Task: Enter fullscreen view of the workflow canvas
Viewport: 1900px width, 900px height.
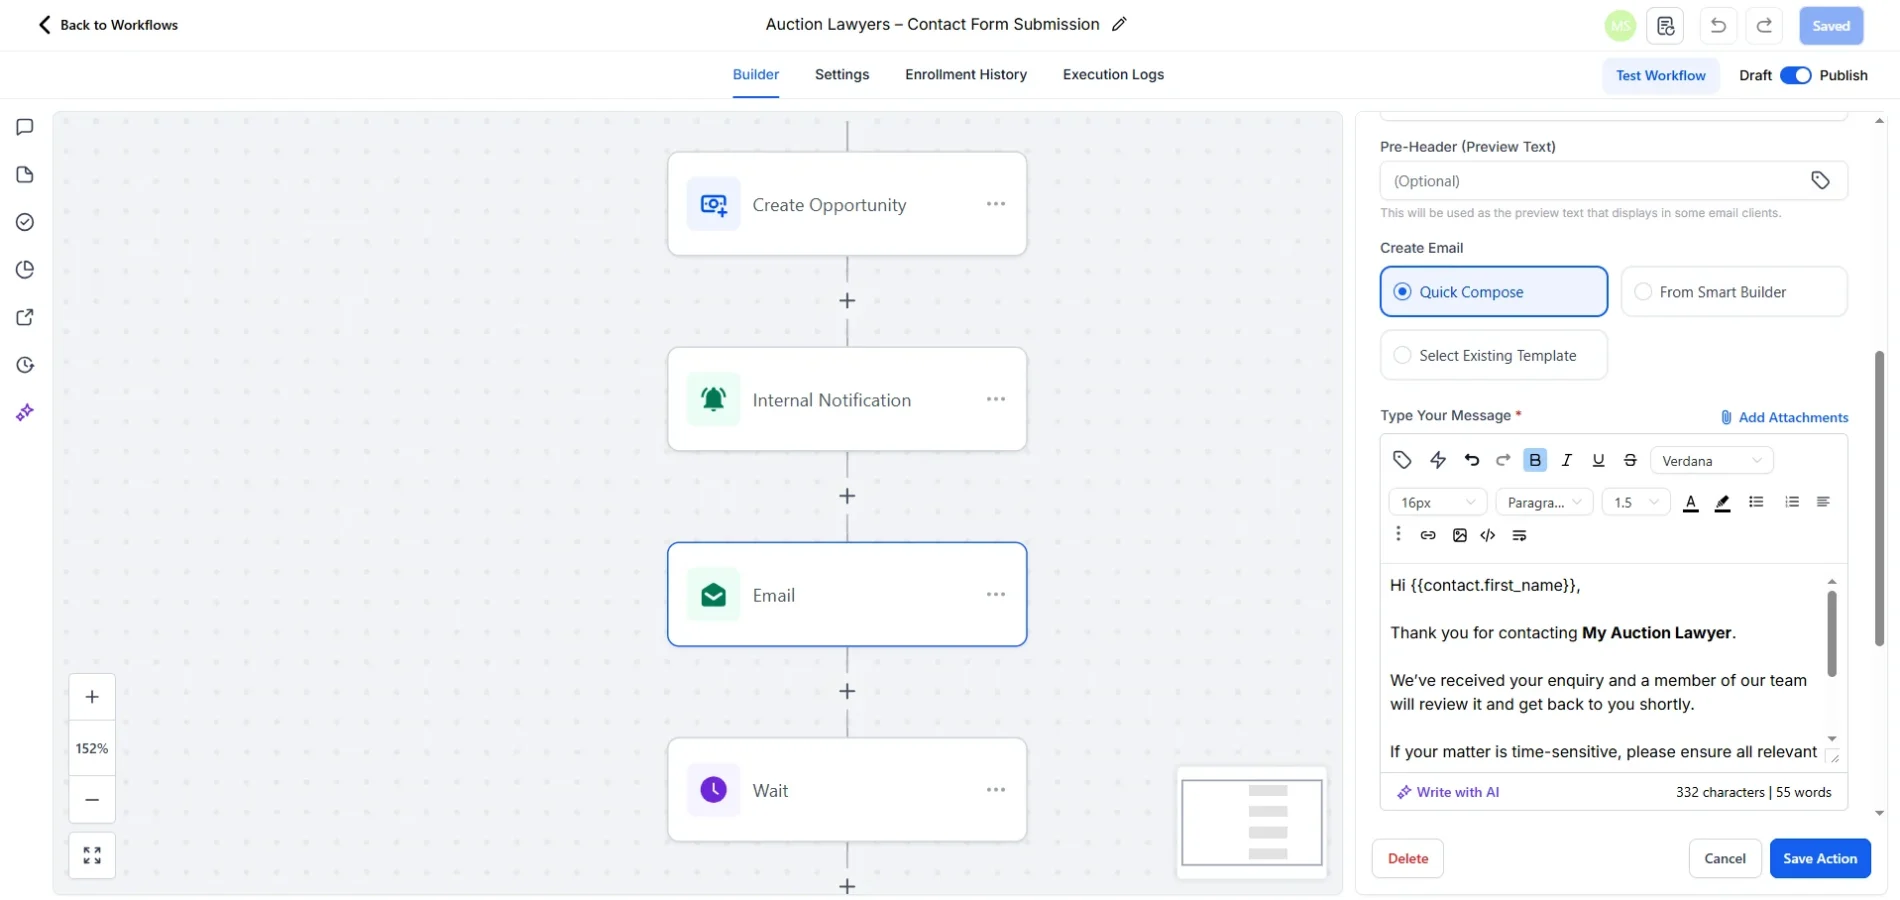Action: tap(91, 855)
